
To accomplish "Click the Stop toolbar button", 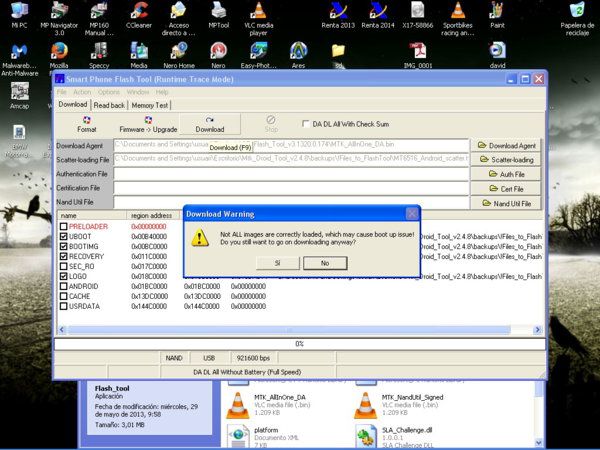I will tap(271, 124).
